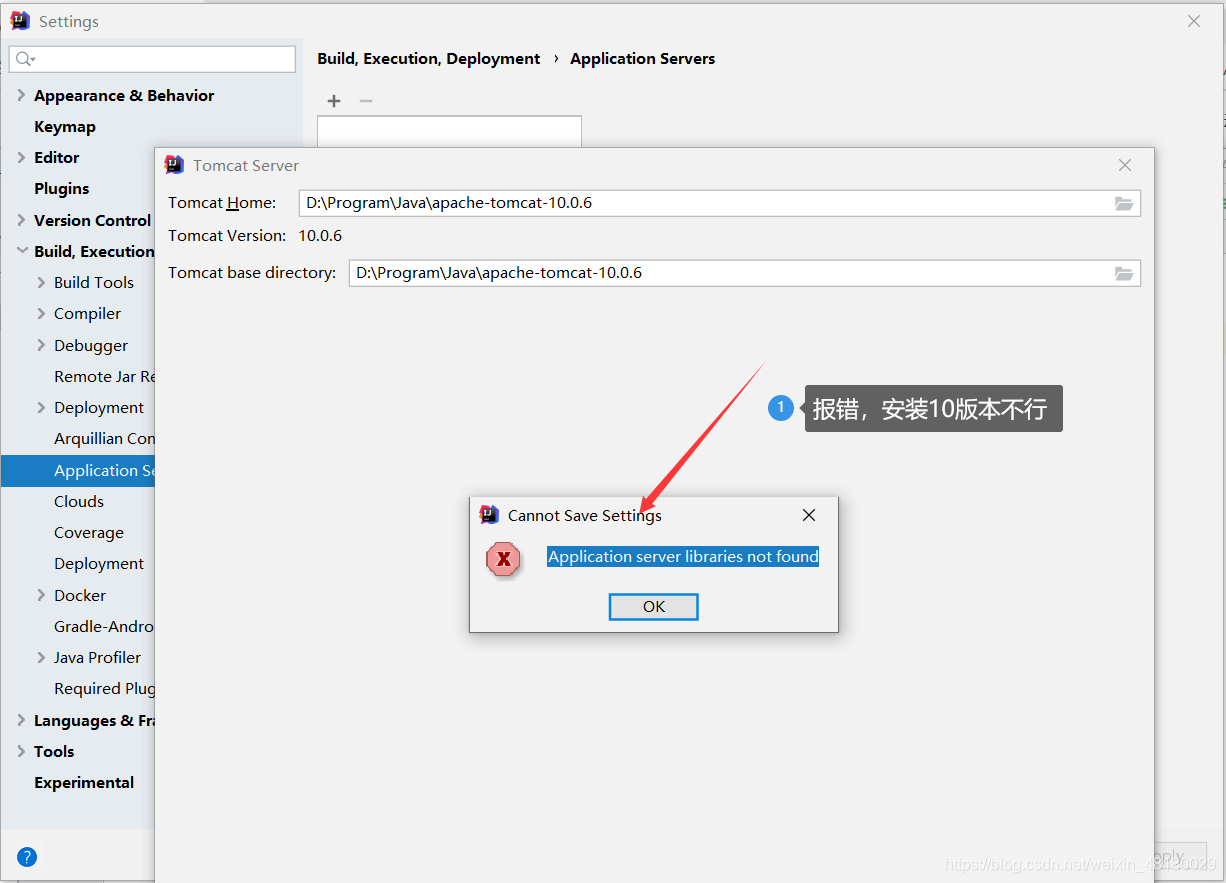Expand Build Tools node
The width and height of the screenshot is (1226, 883).
41,282
